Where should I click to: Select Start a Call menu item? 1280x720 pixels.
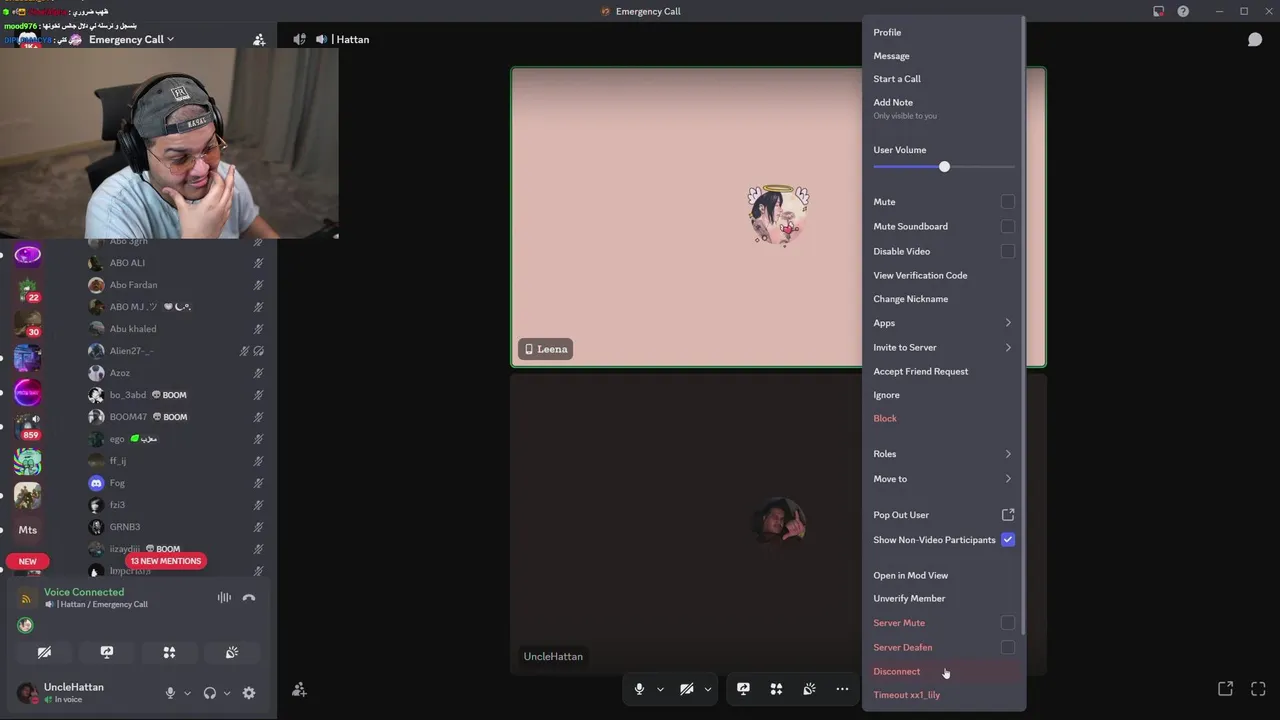(x=943, y=79)
